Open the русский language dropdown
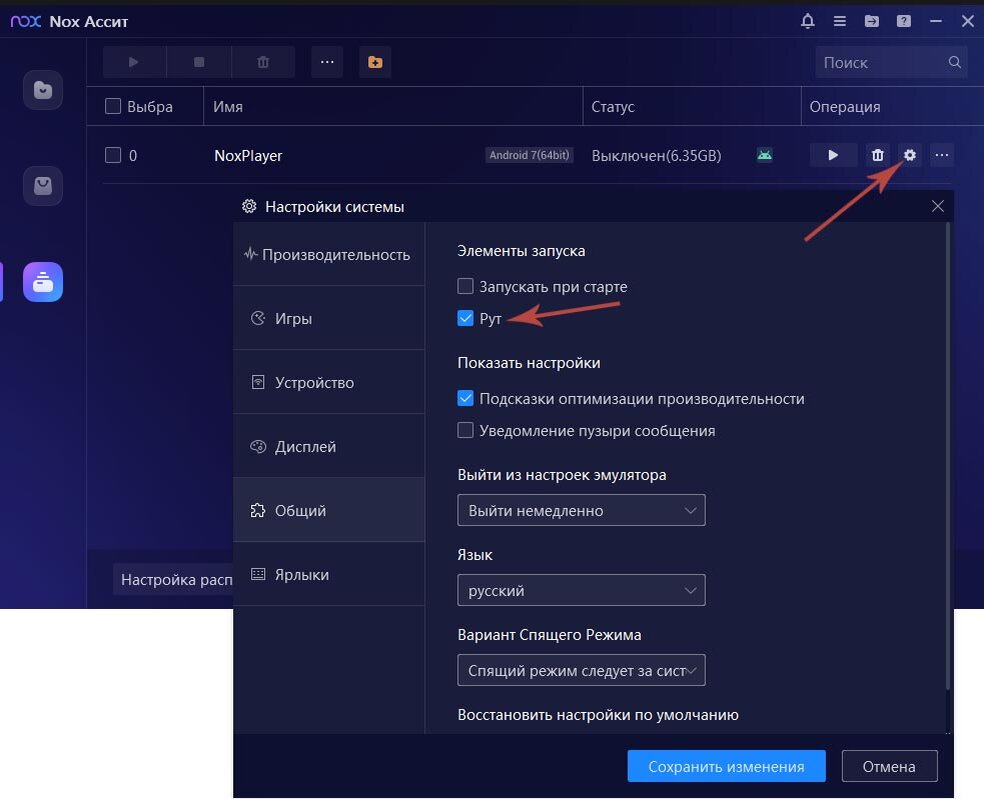Screen dimensions: 984x799 (581, 590)
